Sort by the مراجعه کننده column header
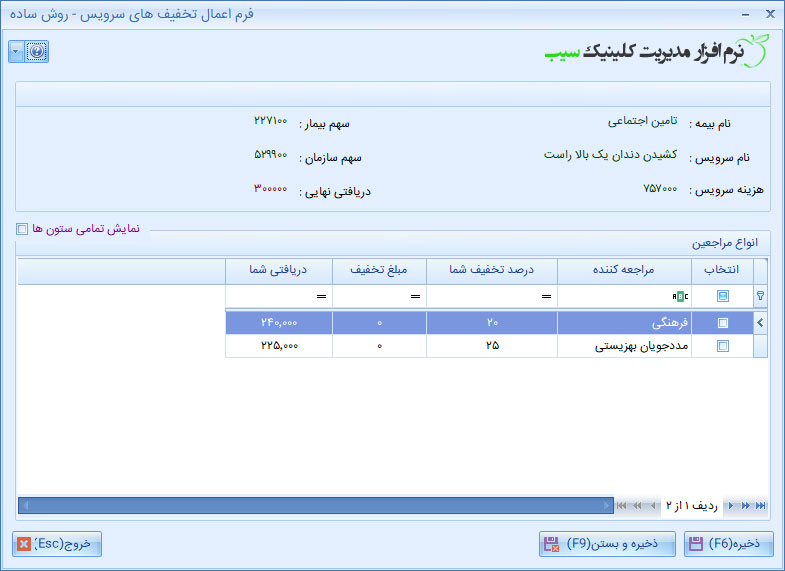 624,271
